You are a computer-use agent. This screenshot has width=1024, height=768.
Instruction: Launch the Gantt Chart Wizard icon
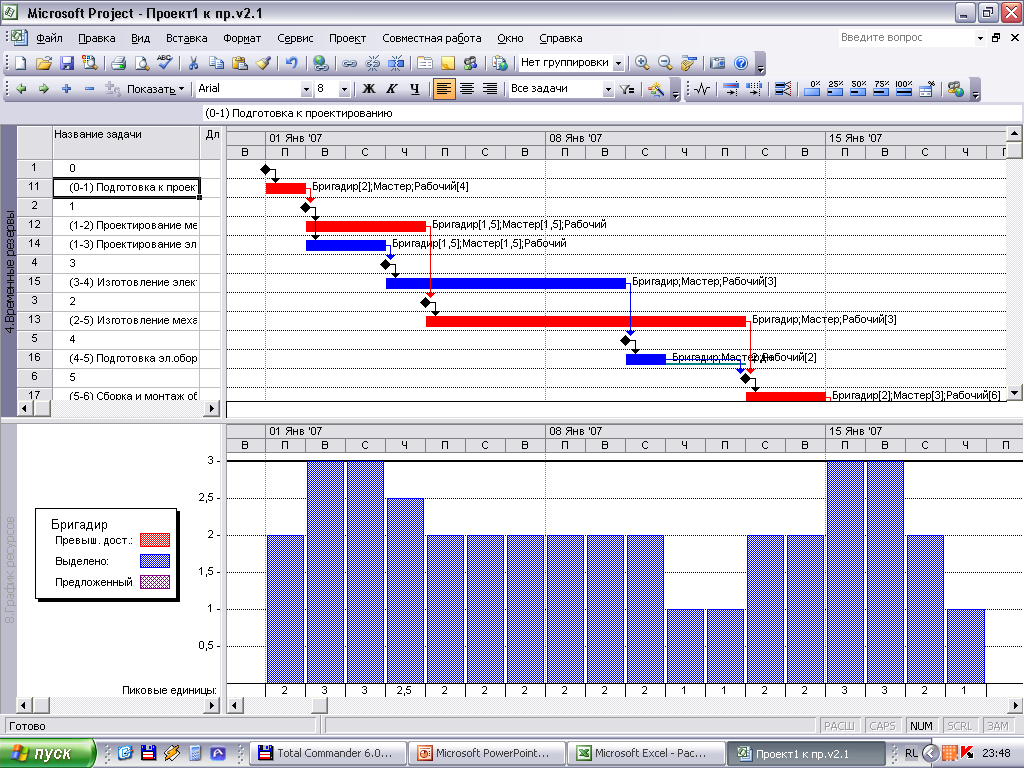coord(656,89)
